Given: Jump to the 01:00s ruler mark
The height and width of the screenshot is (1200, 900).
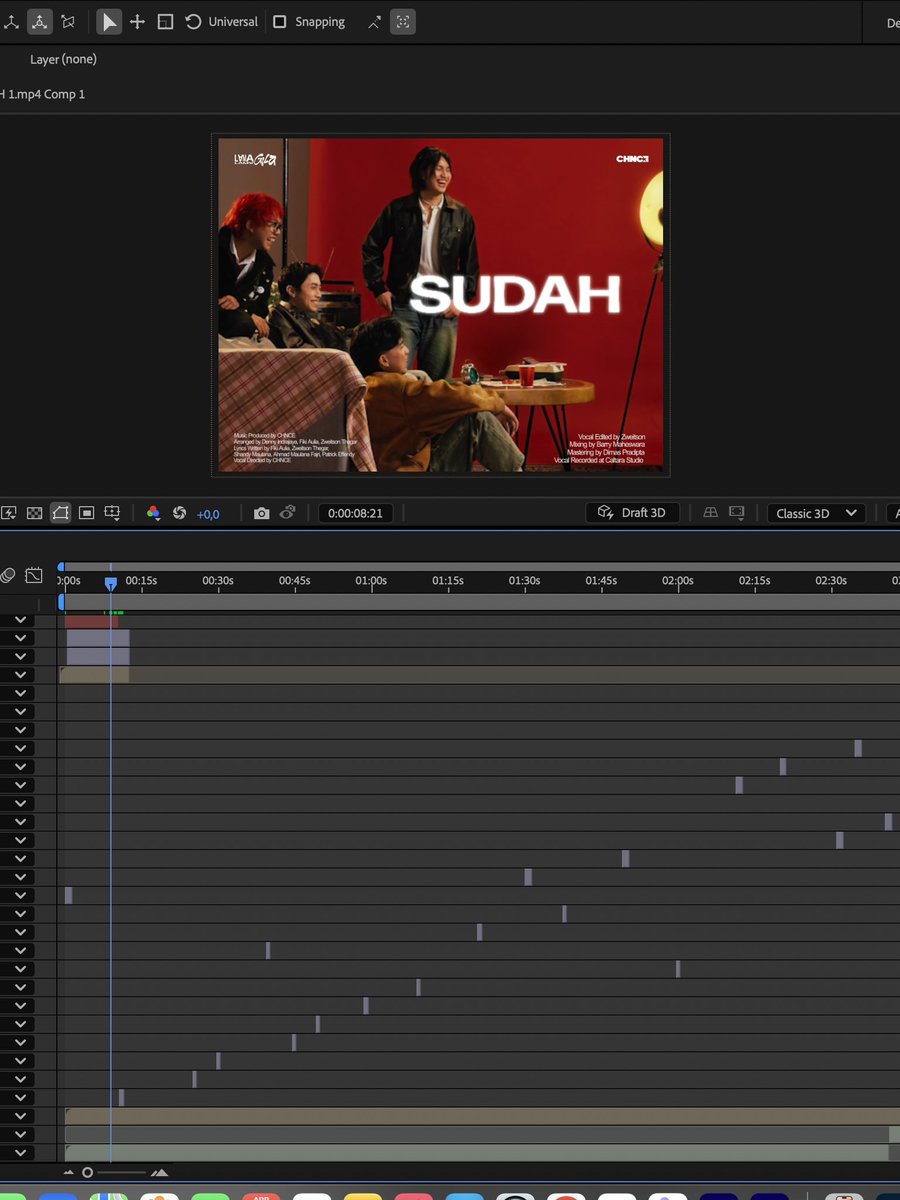Looking at the screenshot, I should (x=371, y=580).
